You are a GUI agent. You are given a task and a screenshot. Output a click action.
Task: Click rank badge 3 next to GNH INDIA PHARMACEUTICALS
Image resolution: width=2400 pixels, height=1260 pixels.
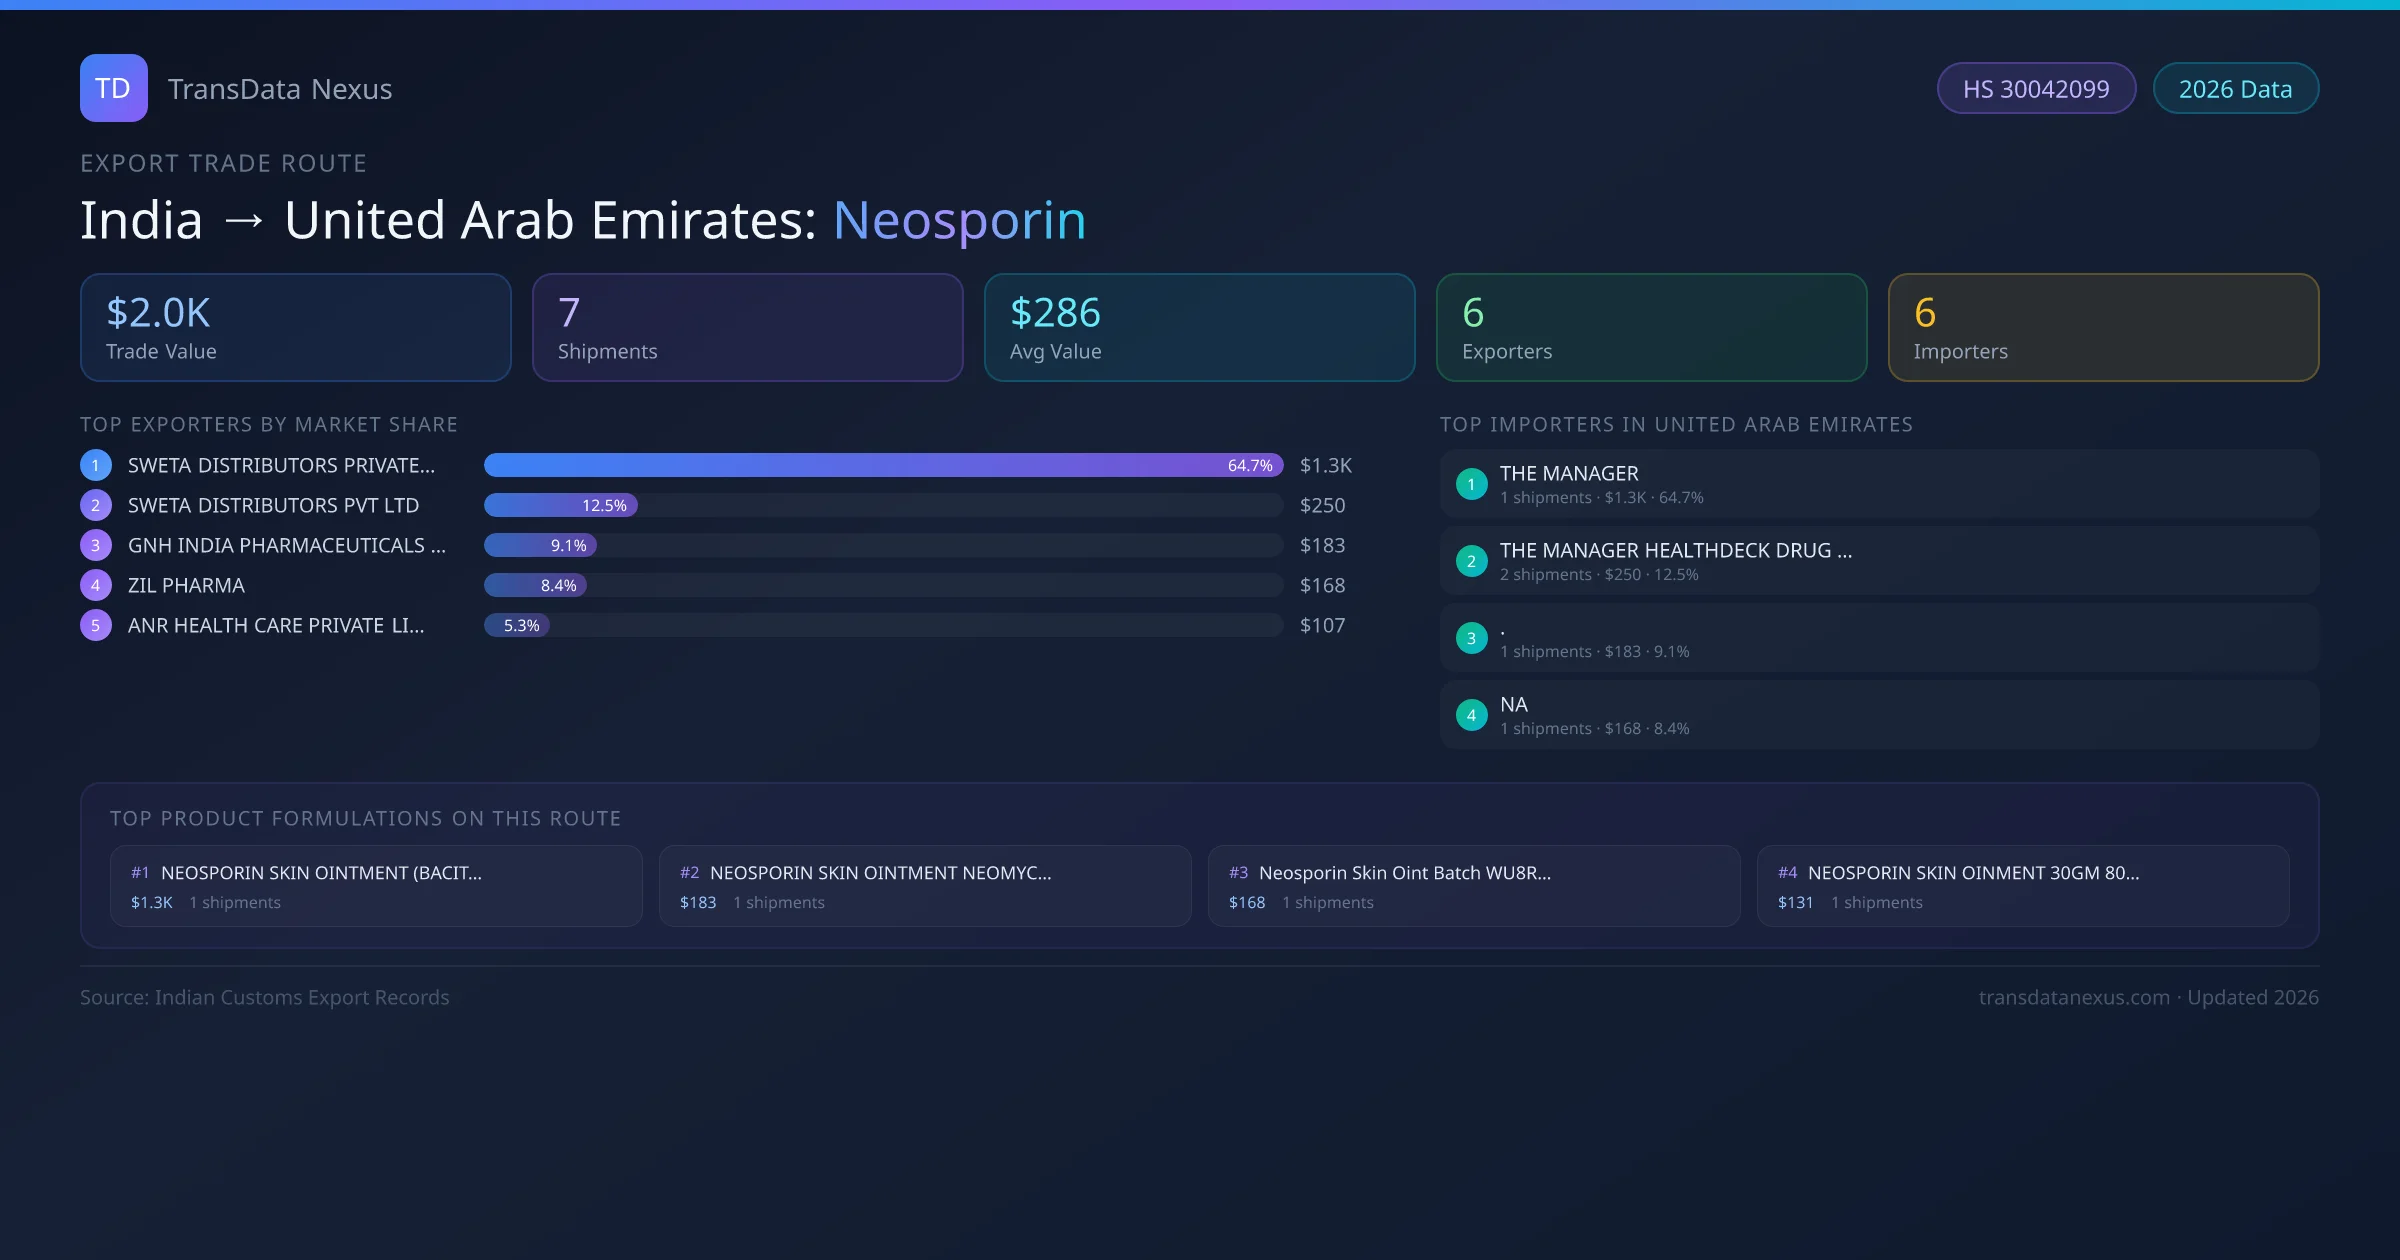(95, 545)
